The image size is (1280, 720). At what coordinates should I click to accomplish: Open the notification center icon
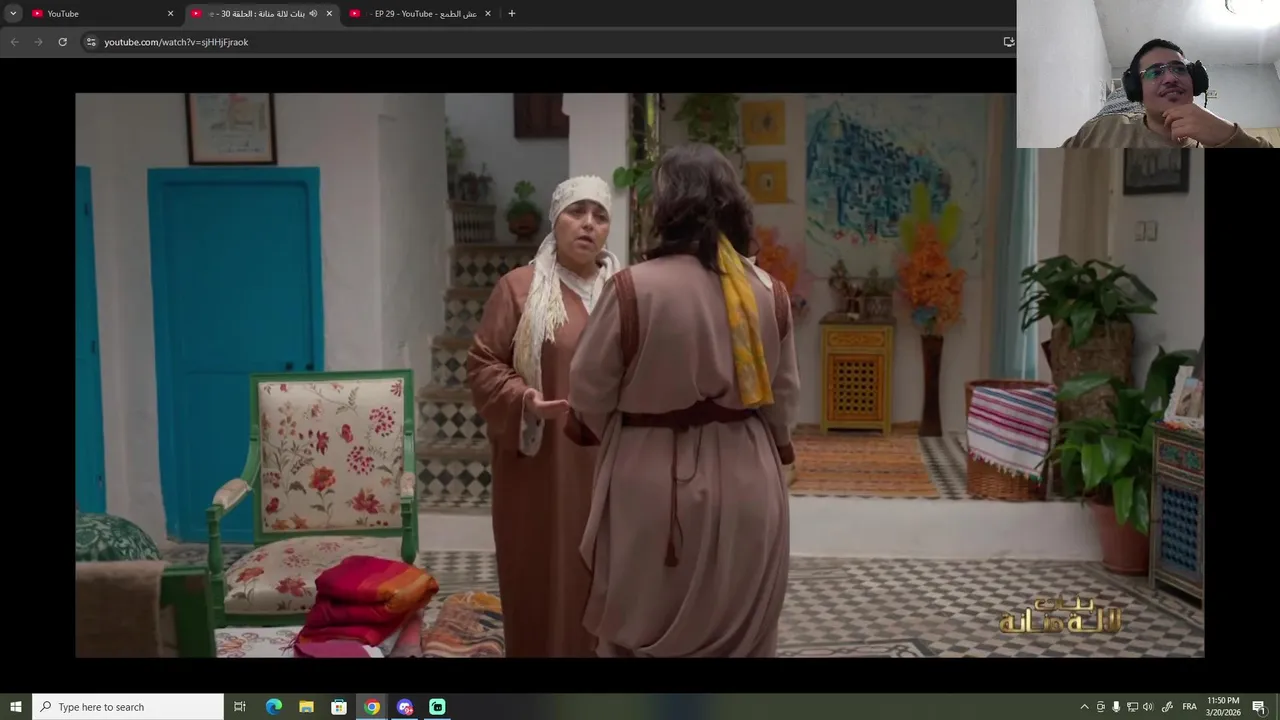[x=1259, y=707]
